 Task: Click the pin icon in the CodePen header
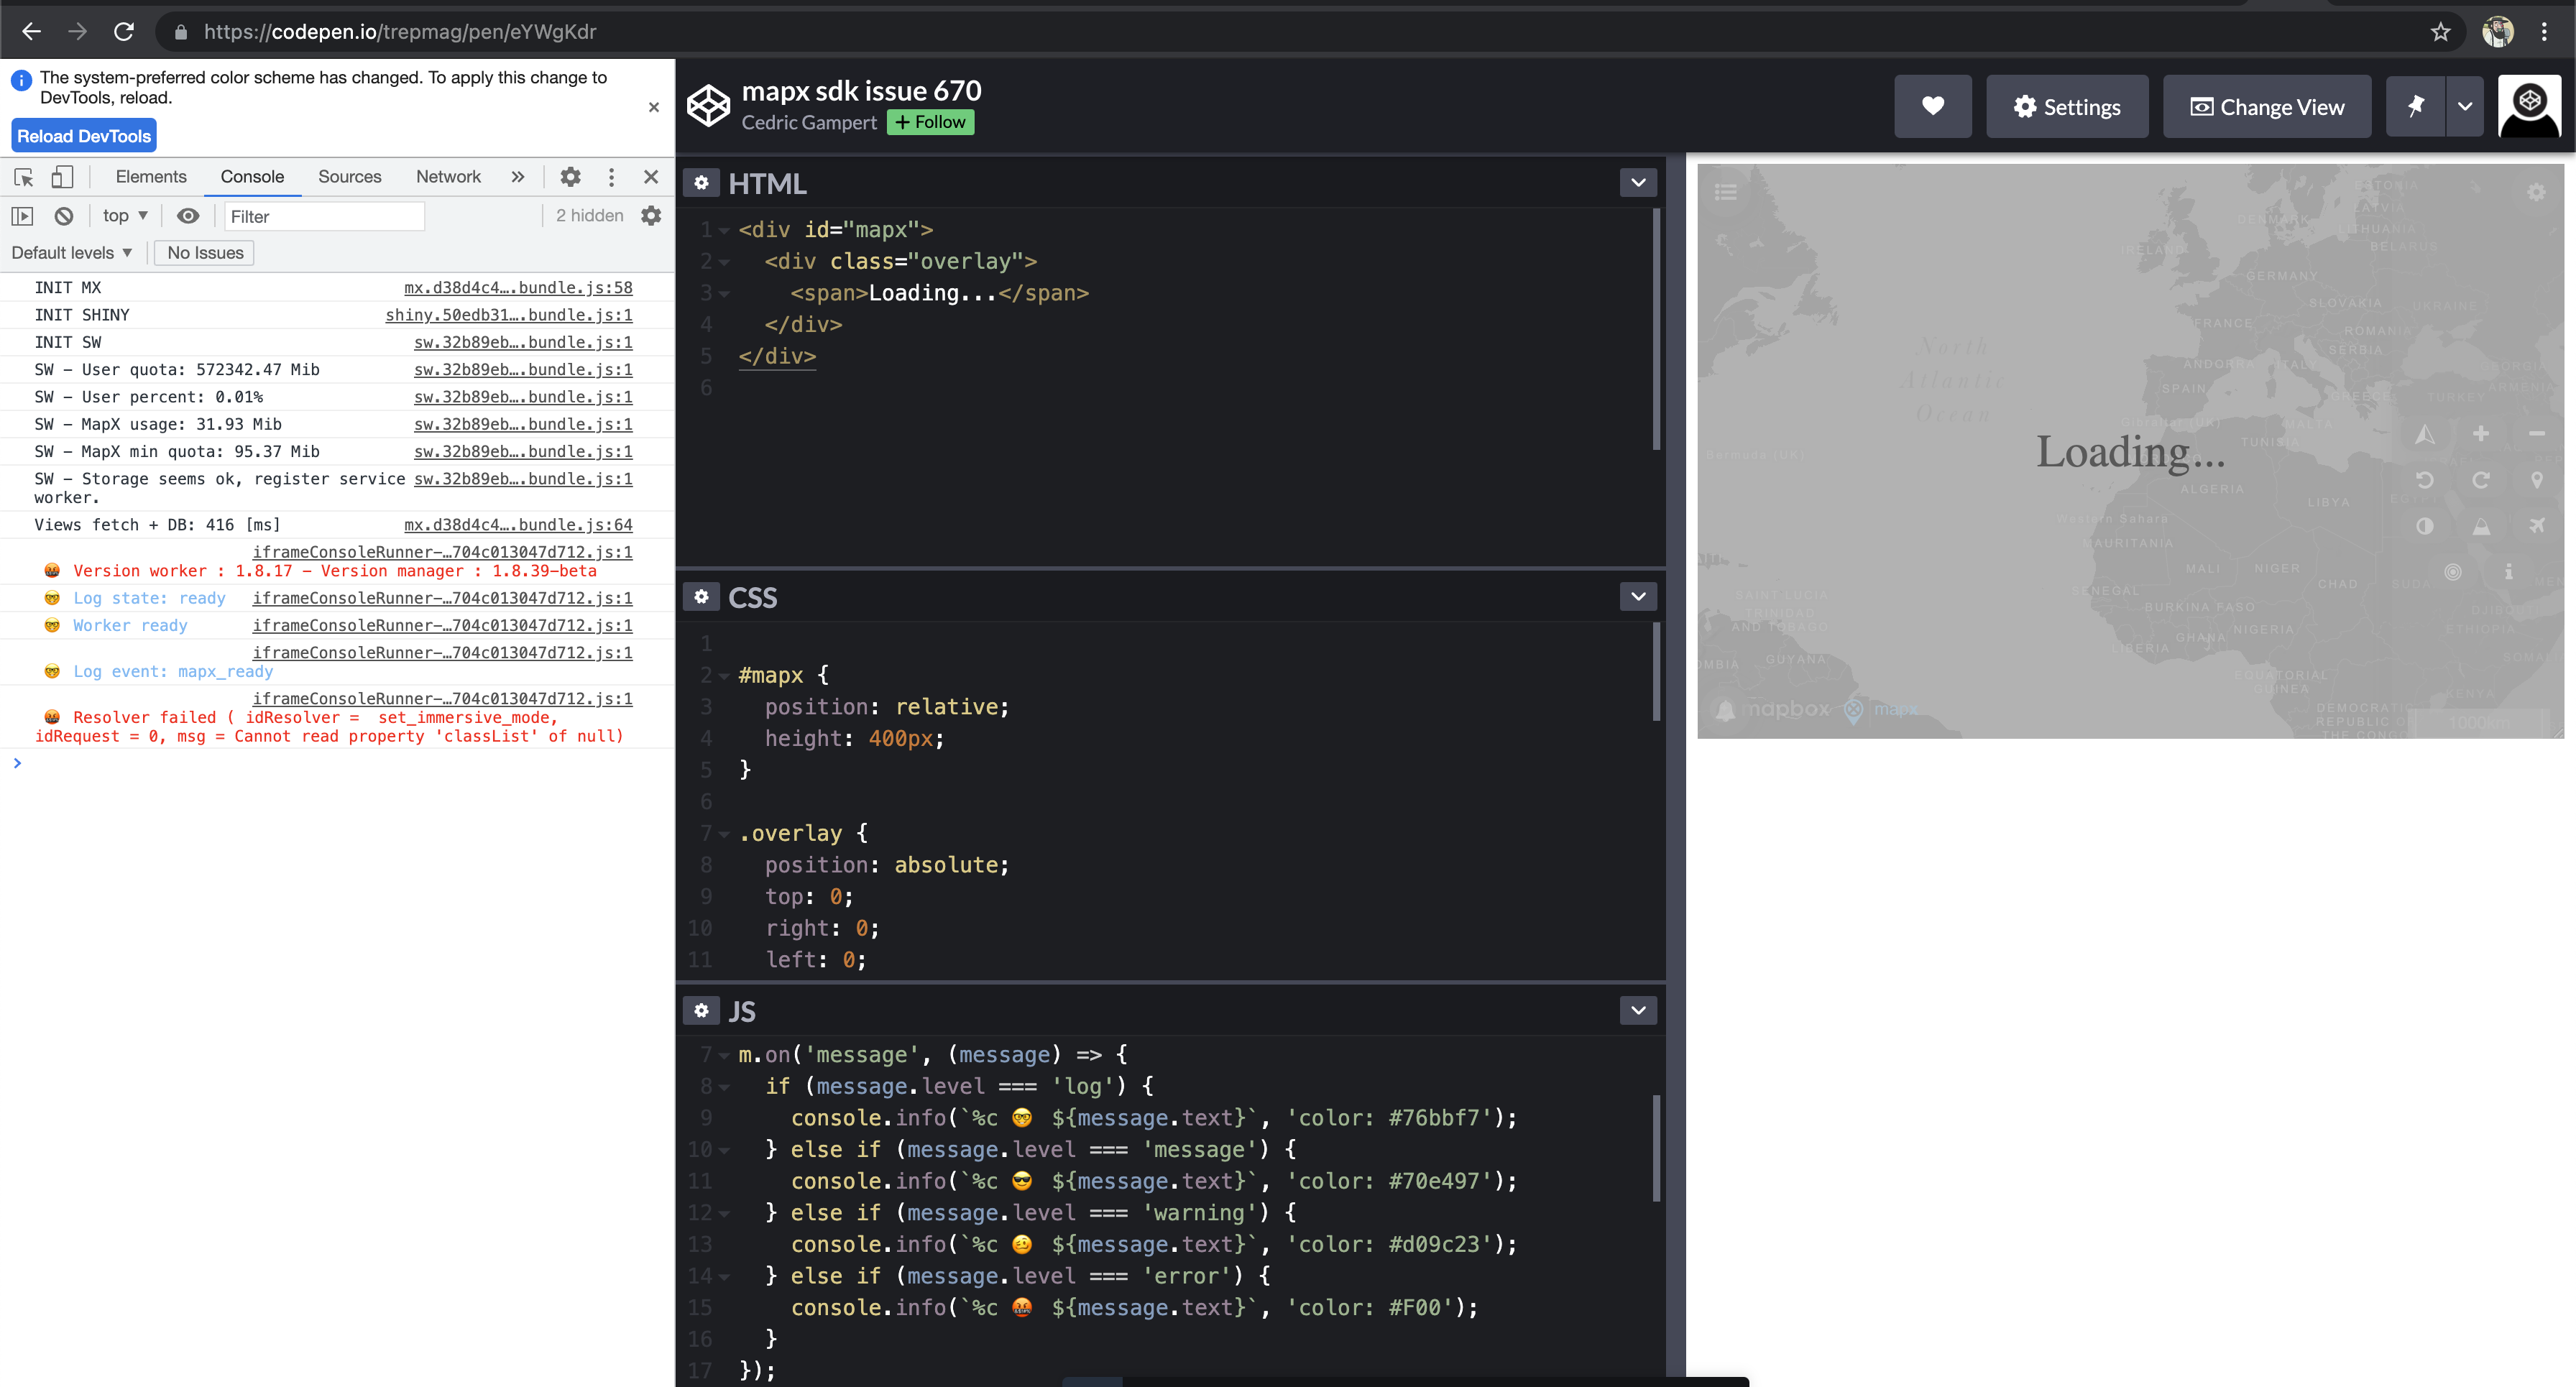coord(2415,106)
